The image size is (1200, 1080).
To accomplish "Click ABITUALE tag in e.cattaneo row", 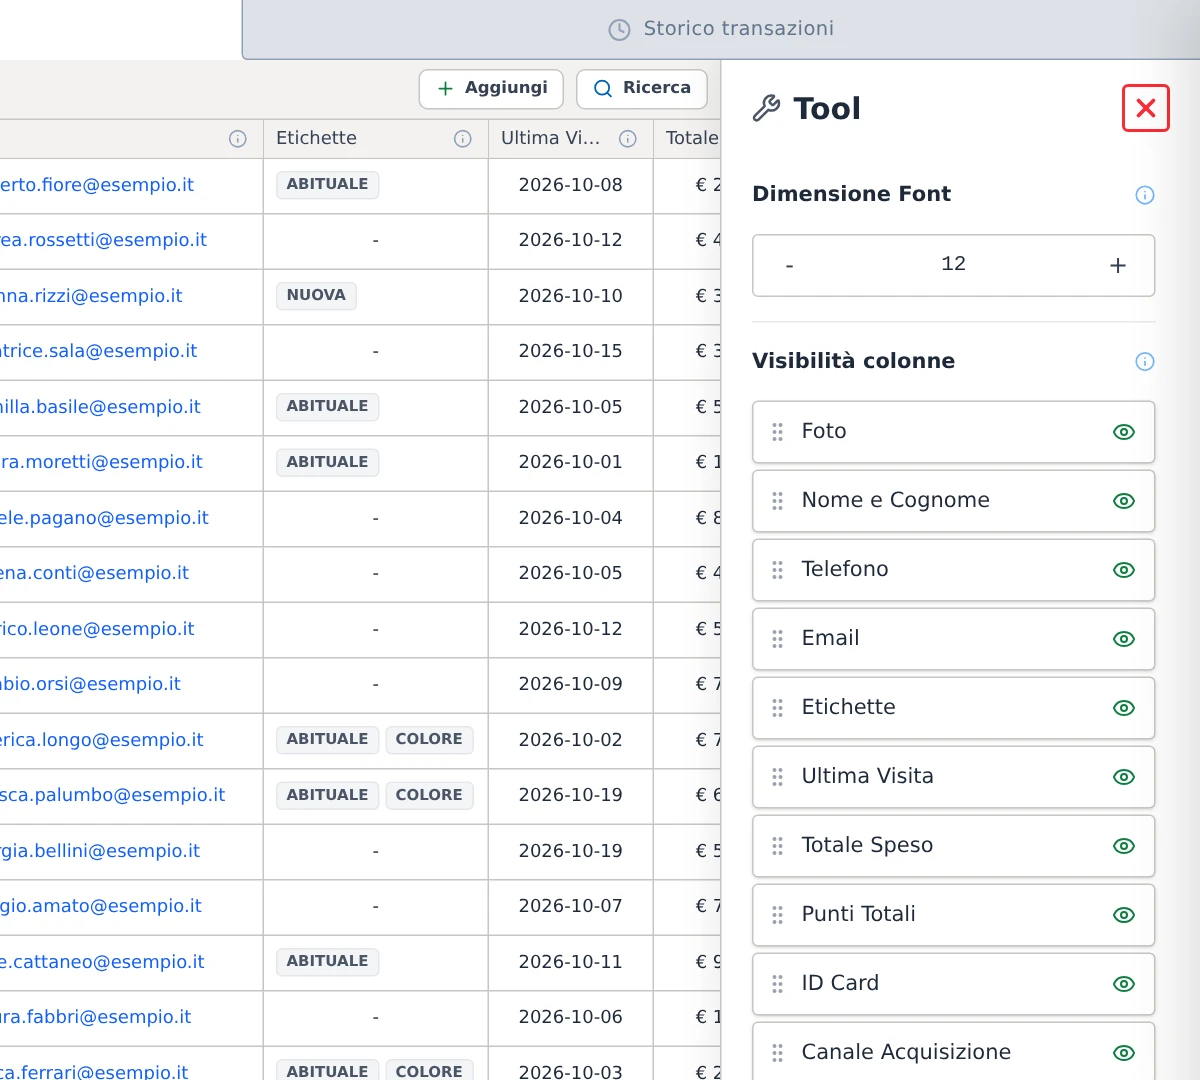I will click(x=327, y=962).
